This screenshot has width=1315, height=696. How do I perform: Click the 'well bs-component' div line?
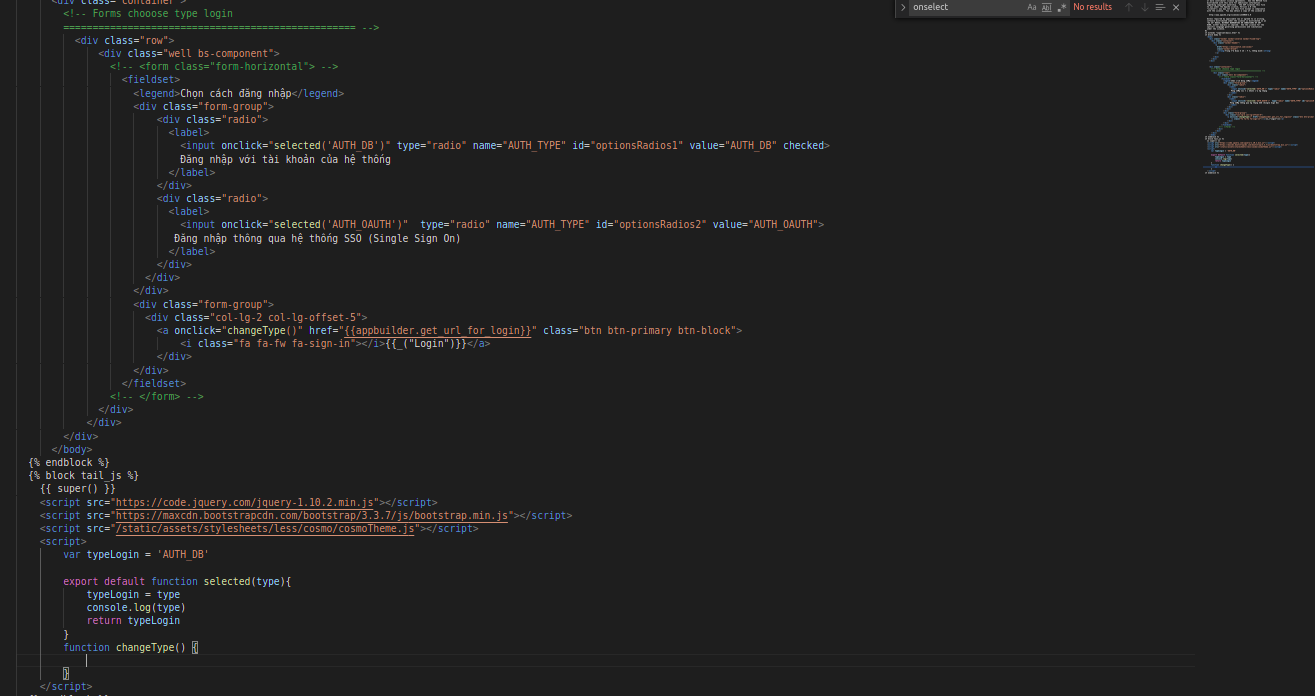coord(189,53)
